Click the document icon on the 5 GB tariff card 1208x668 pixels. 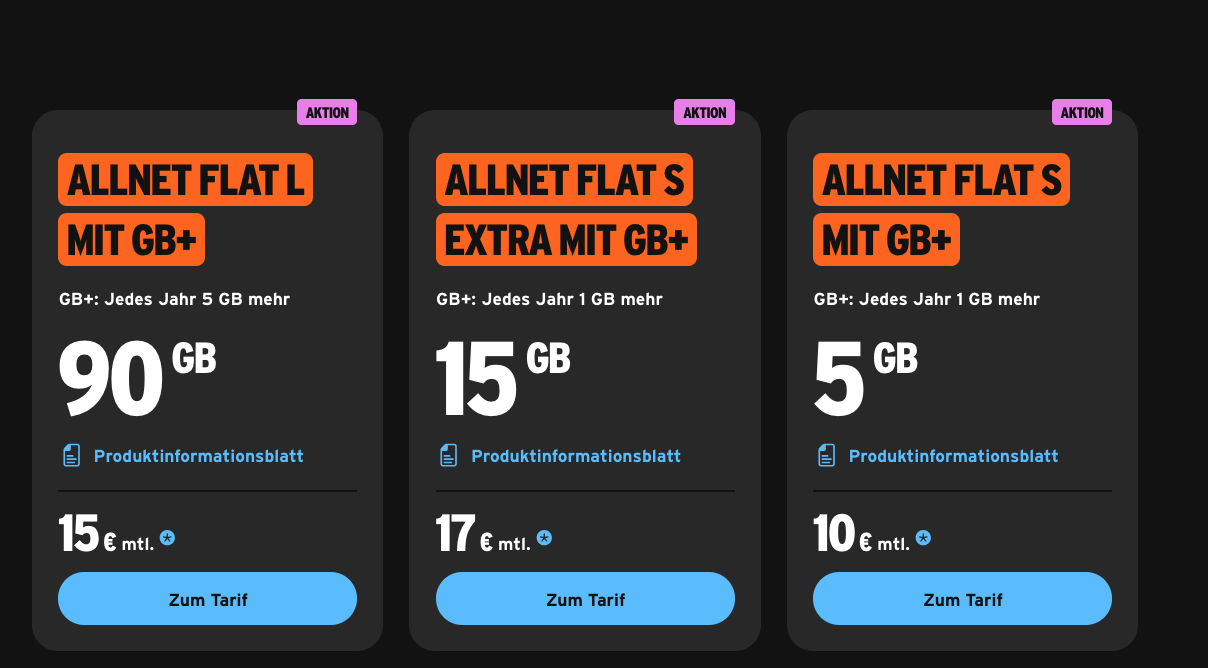pyautogui.click(x=826, y=456)
